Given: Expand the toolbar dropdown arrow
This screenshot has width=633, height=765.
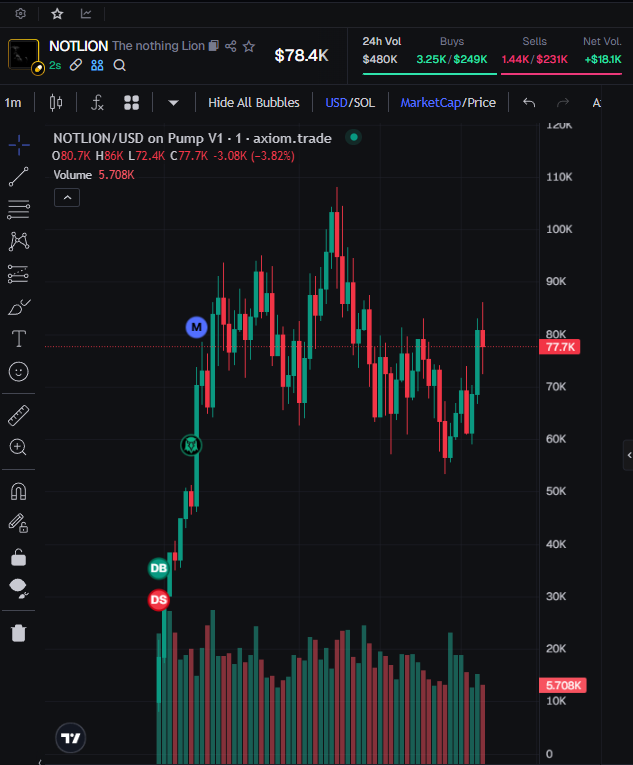Looking at the screenshot, I should point(173,103).
